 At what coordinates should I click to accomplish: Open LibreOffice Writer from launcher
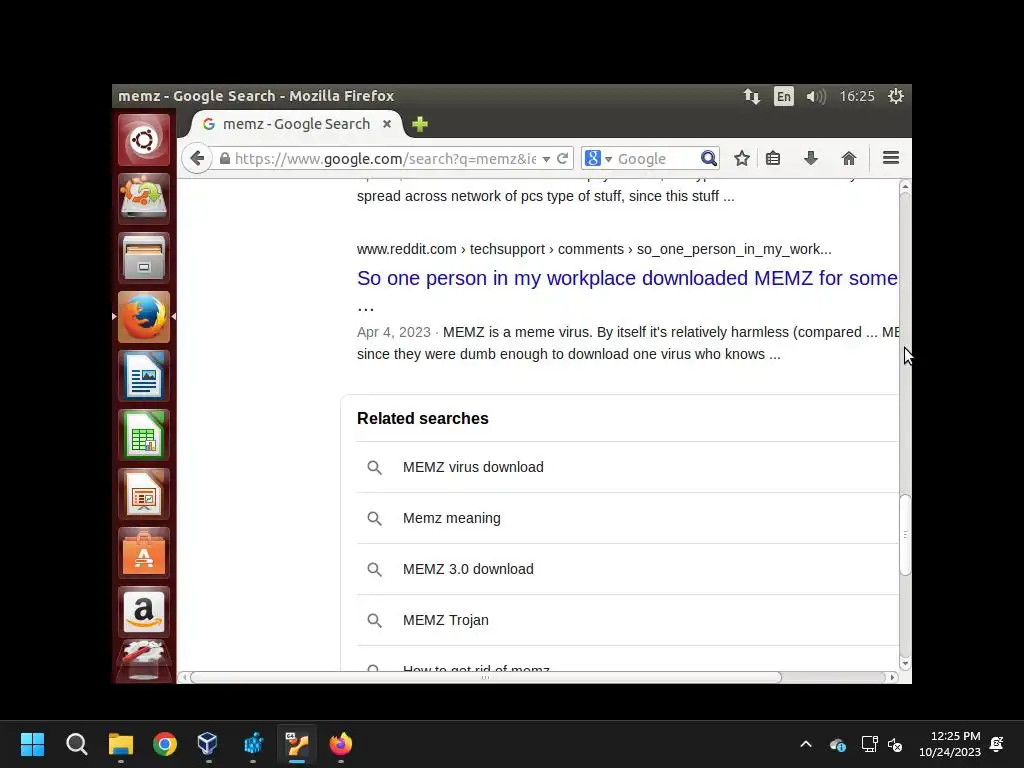pyautogui.click(x=144, y=376)
